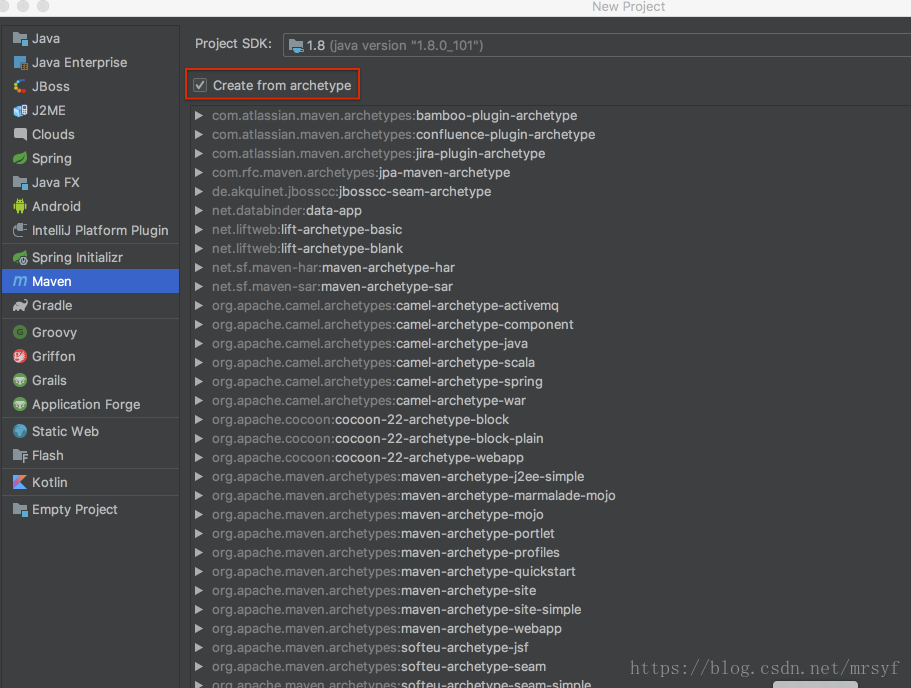
Task: Uncheck Create from archetype checkbox
Action: pyautogui.click(x=200, y=85)
